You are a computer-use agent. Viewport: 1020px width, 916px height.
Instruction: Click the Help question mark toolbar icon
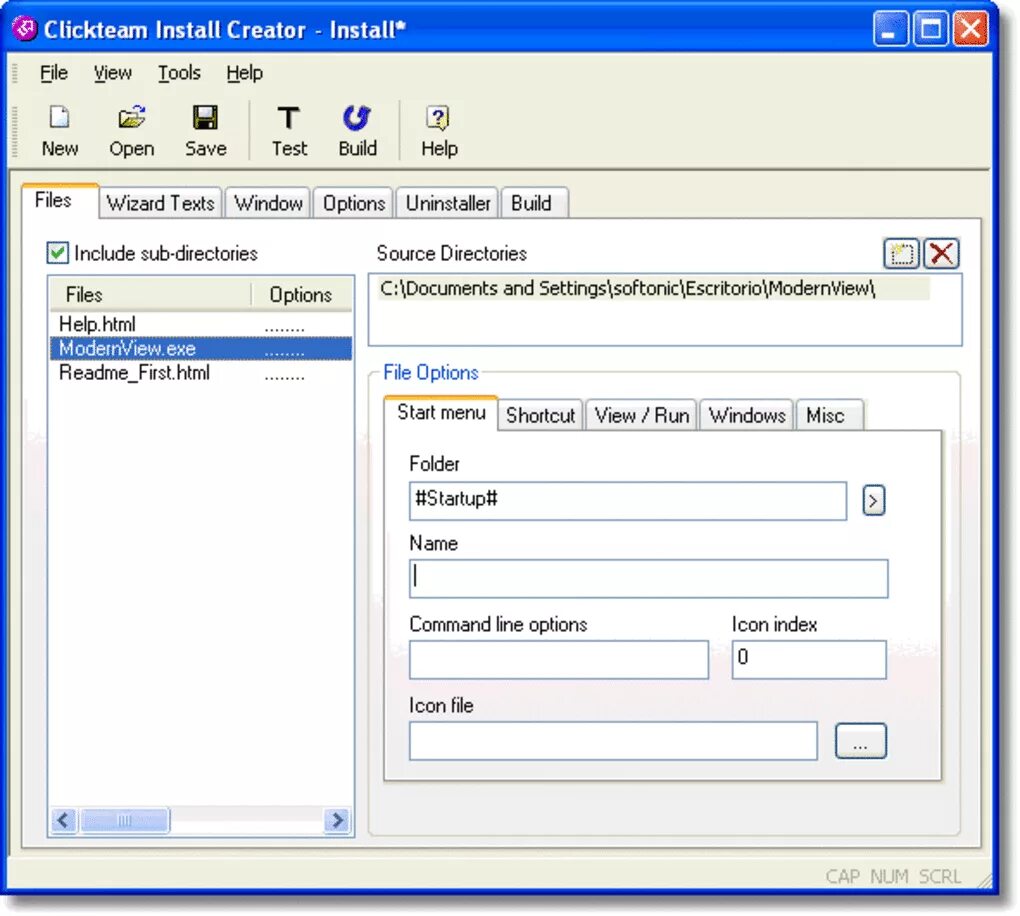coord(439,131)
